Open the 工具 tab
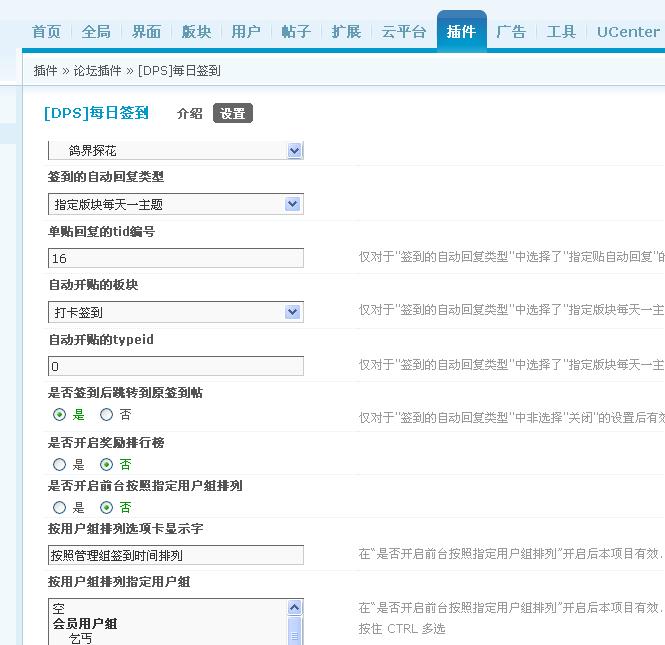The width and height of the screenshot is (665, 645). point(561,32)
